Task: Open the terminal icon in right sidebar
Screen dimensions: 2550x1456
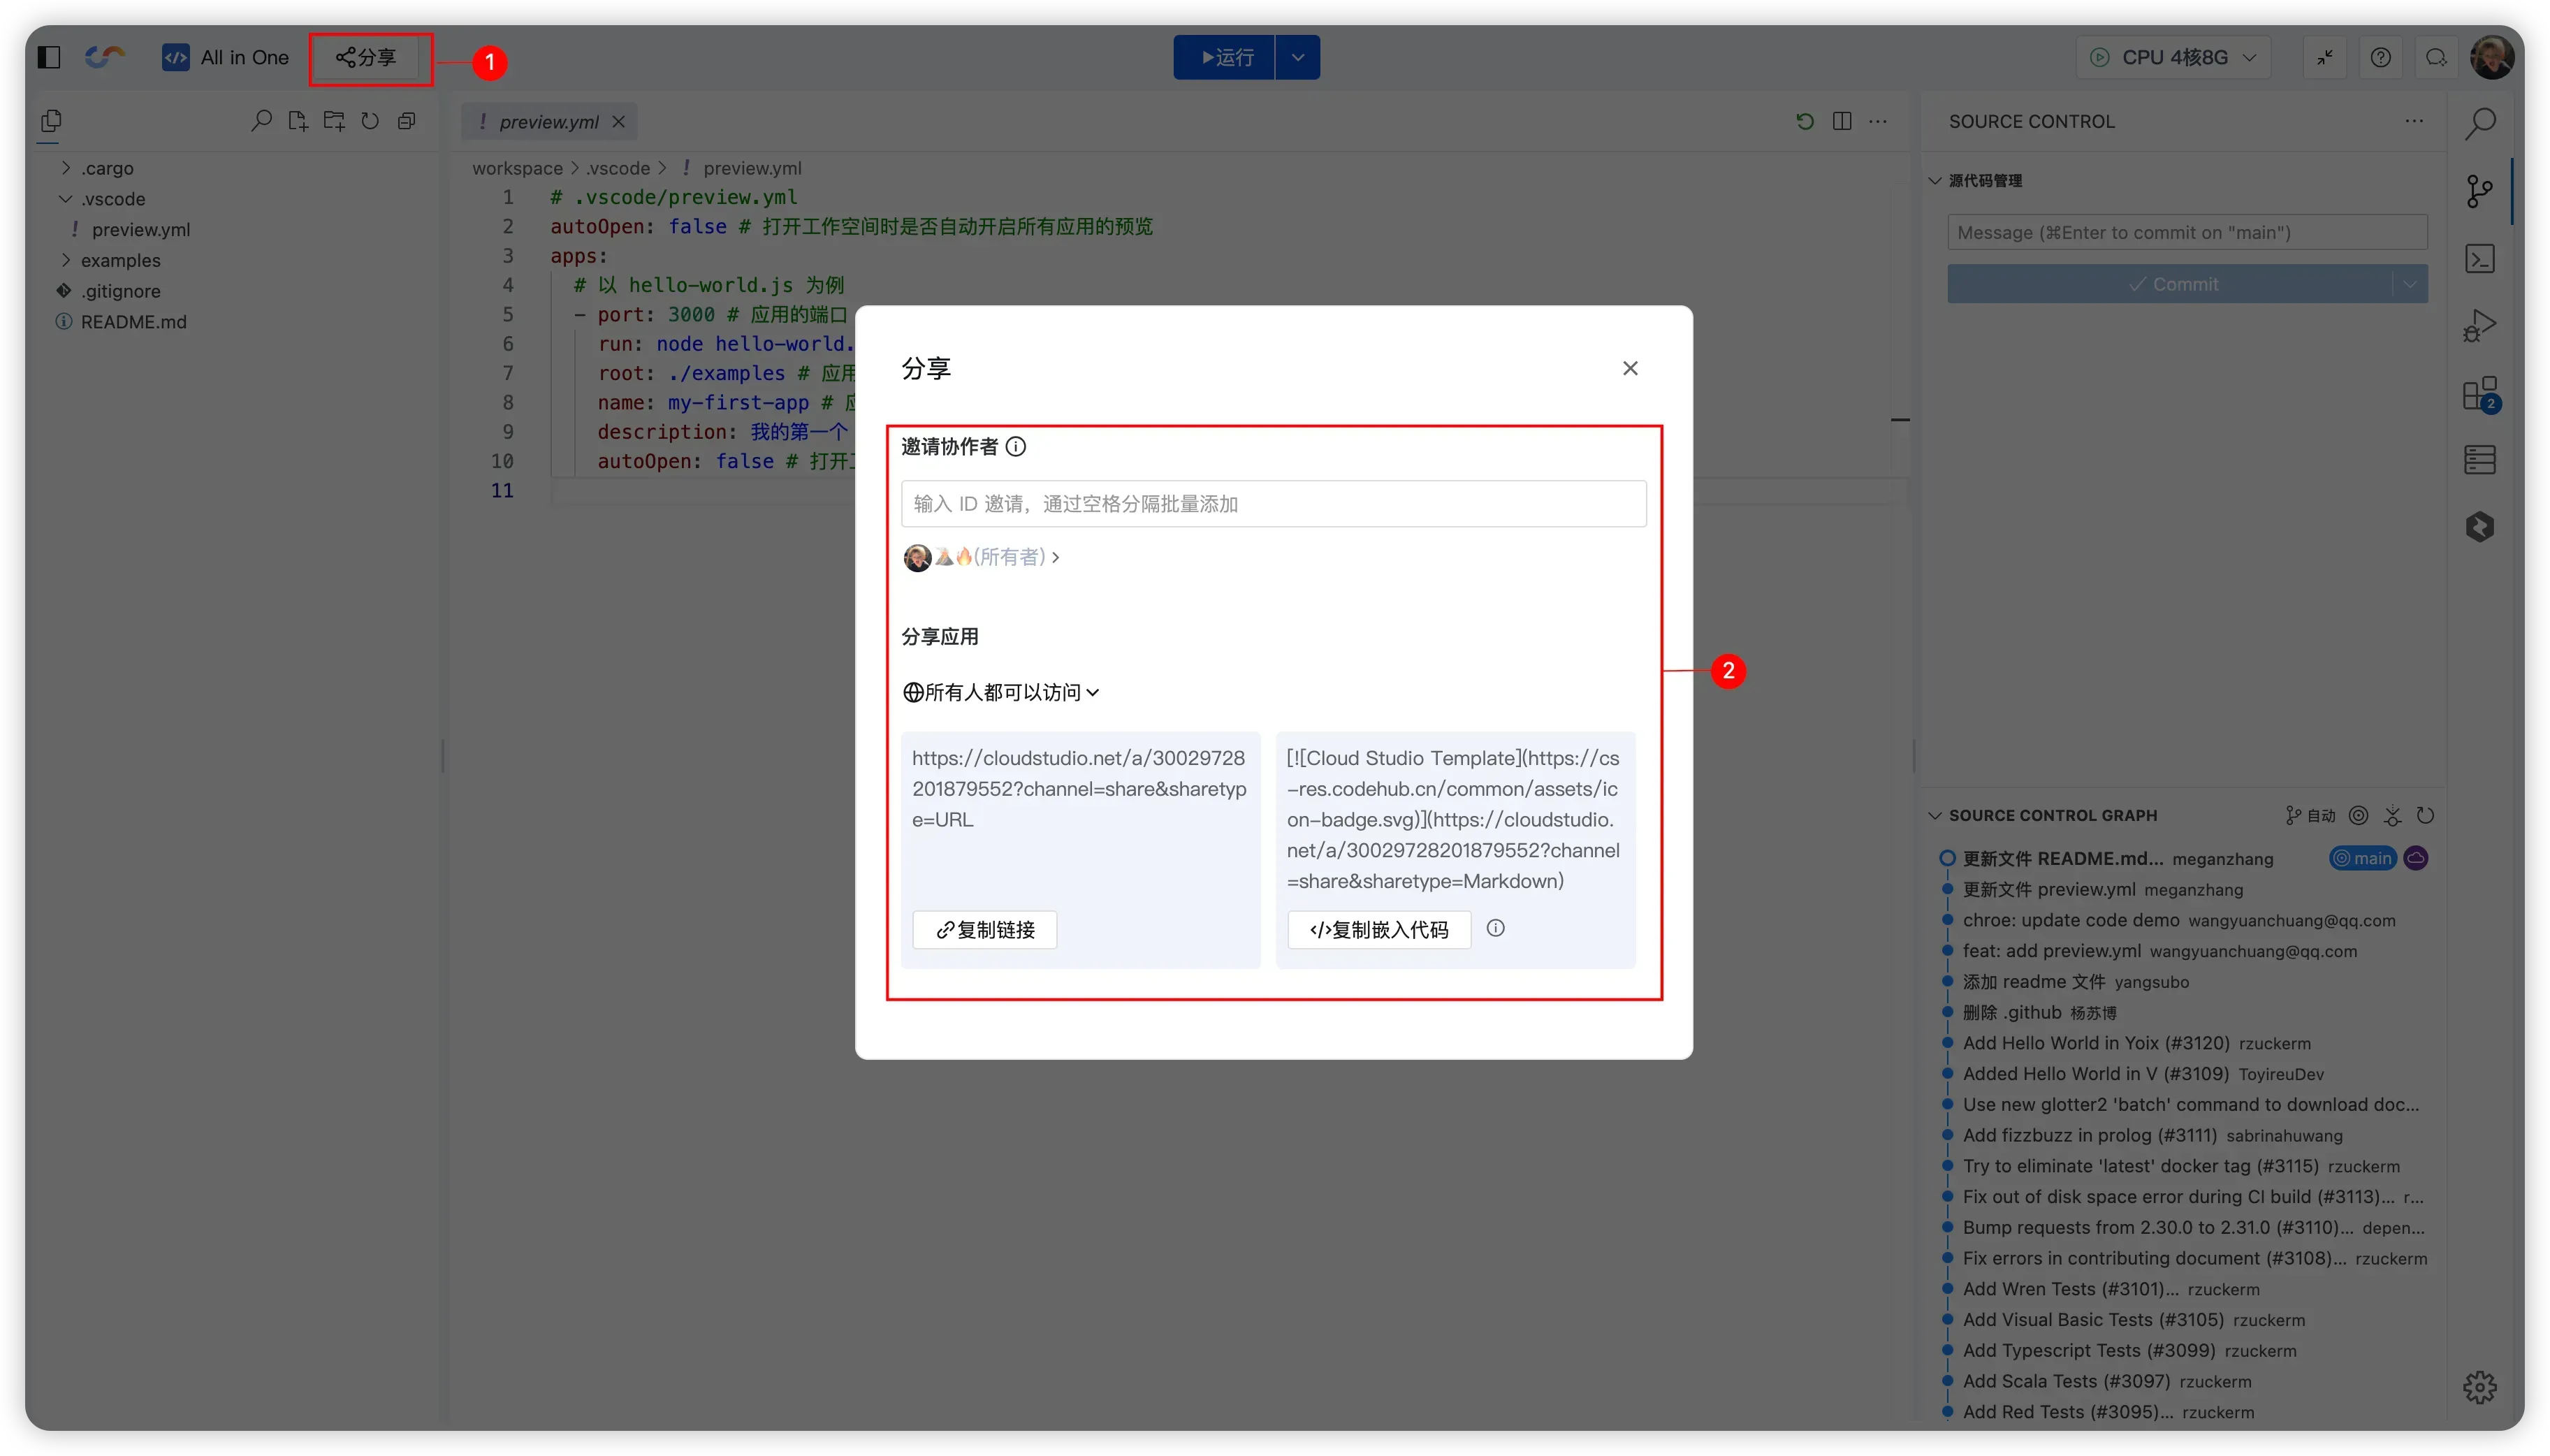Action: point(2479,259)
